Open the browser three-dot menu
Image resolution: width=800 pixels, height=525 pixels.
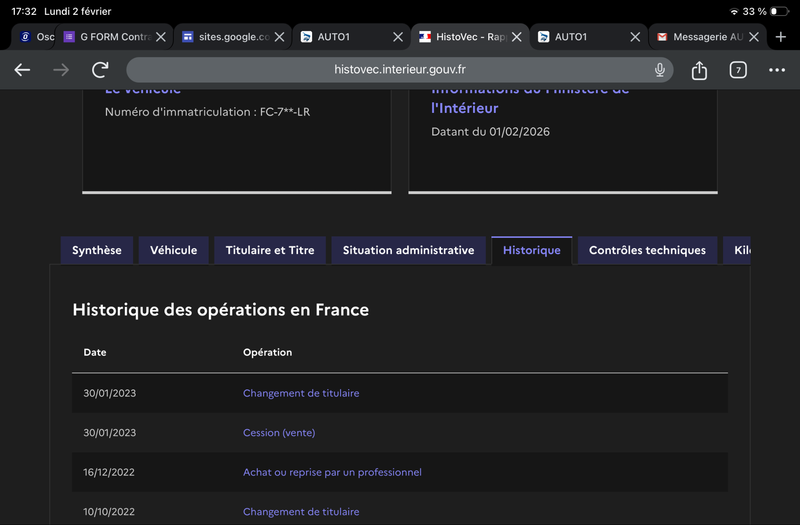(x=777, y=70)
